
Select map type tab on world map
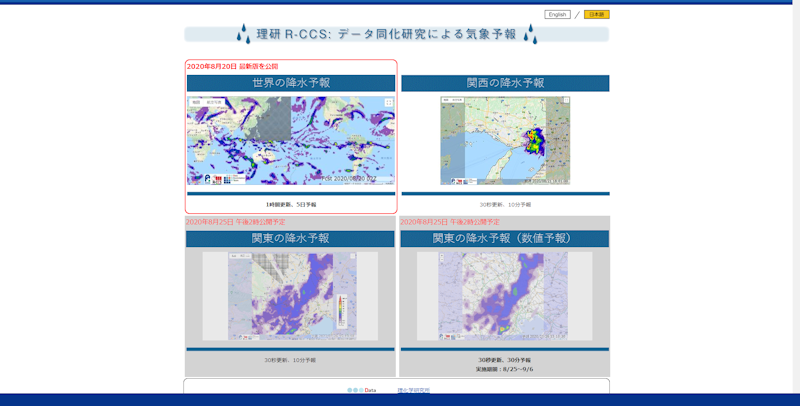197,102
